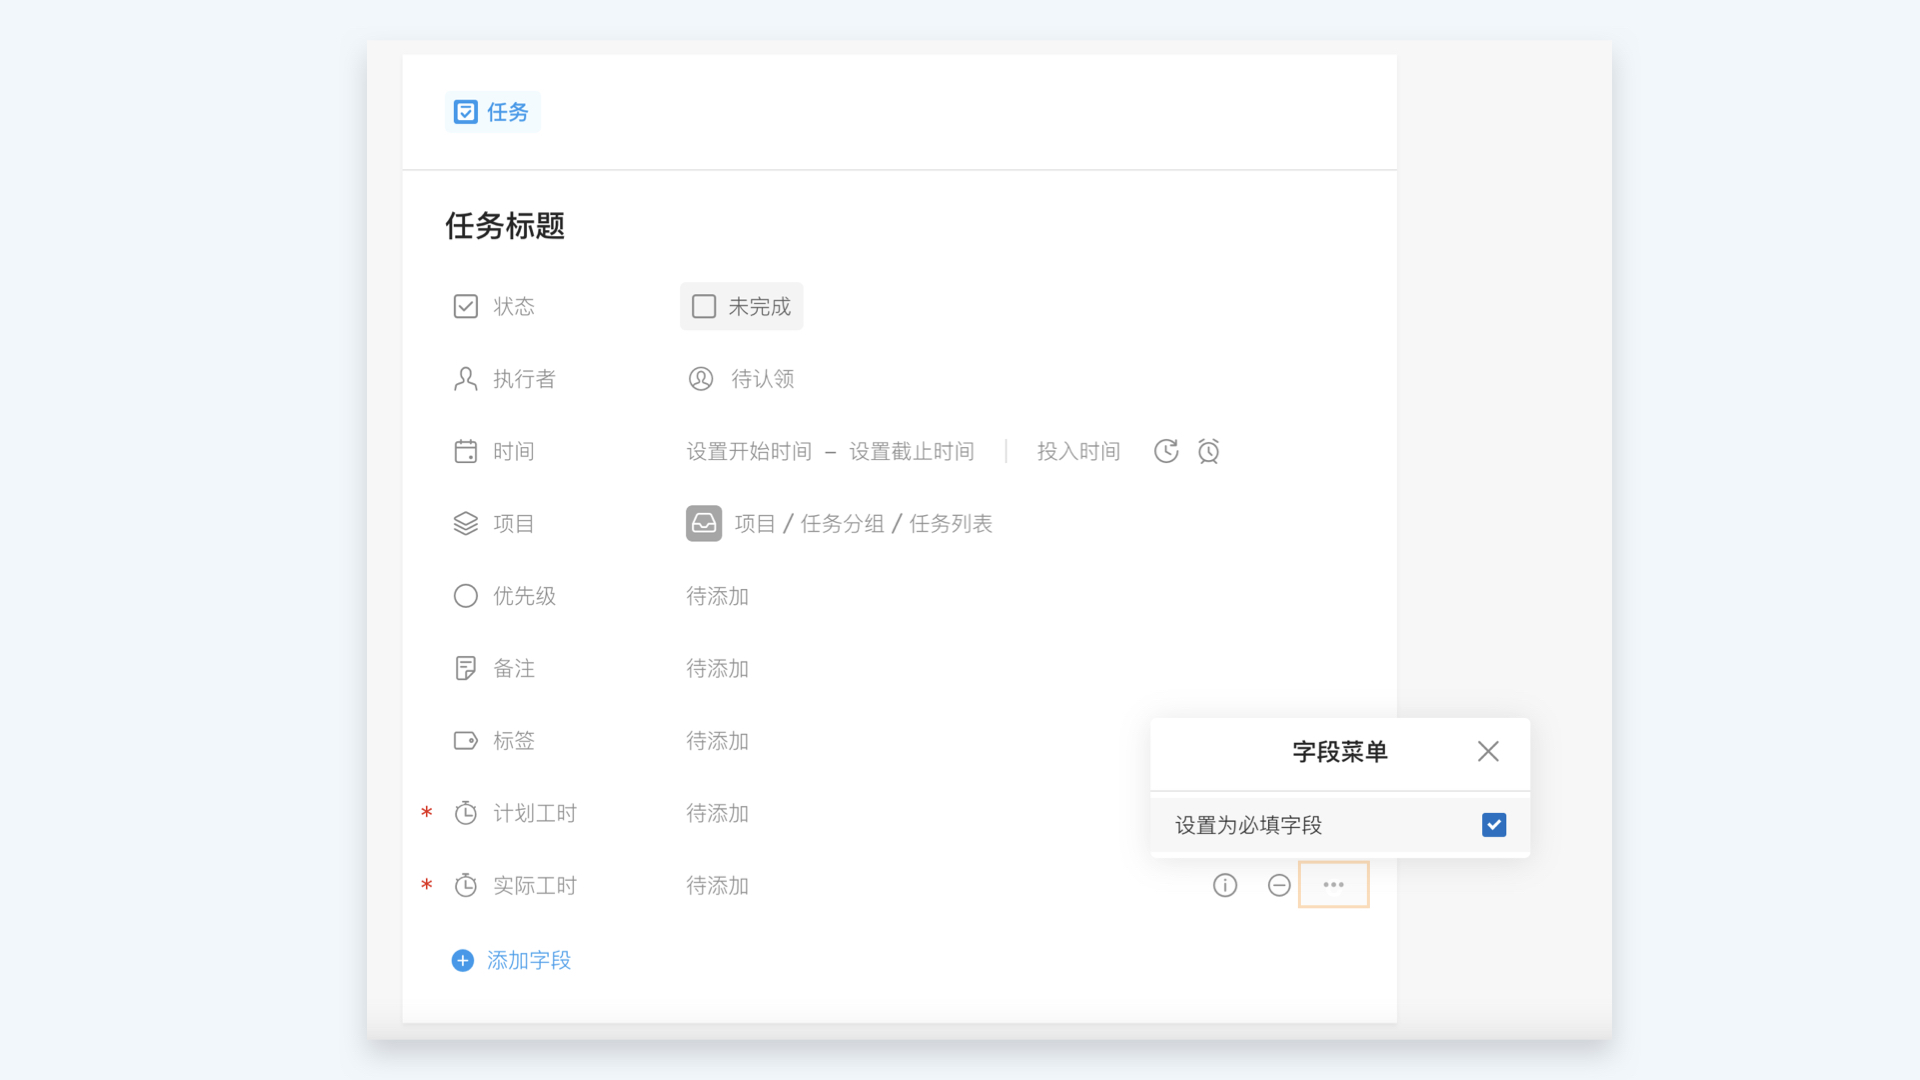Click 待添加 in the 计划工时 row

coord(718,813)
